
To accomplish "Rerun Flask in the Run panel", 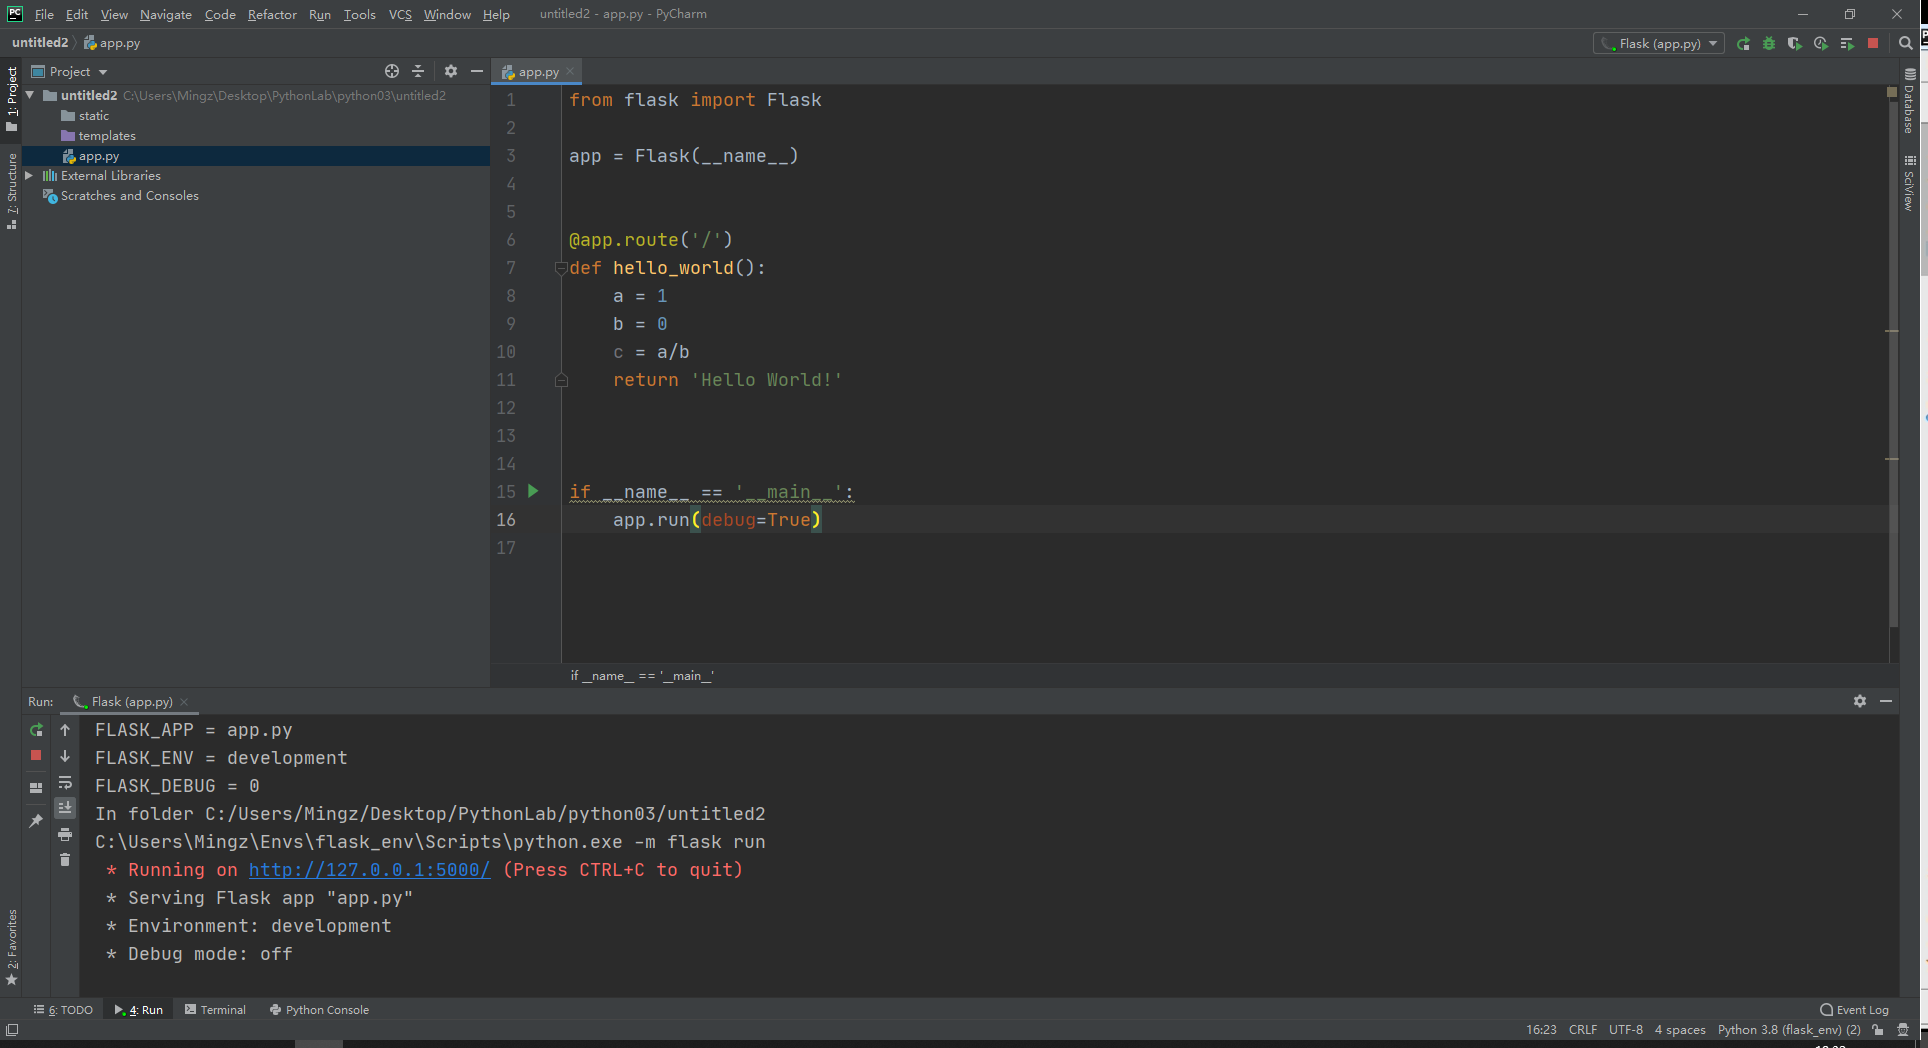I will coord(36,730).
